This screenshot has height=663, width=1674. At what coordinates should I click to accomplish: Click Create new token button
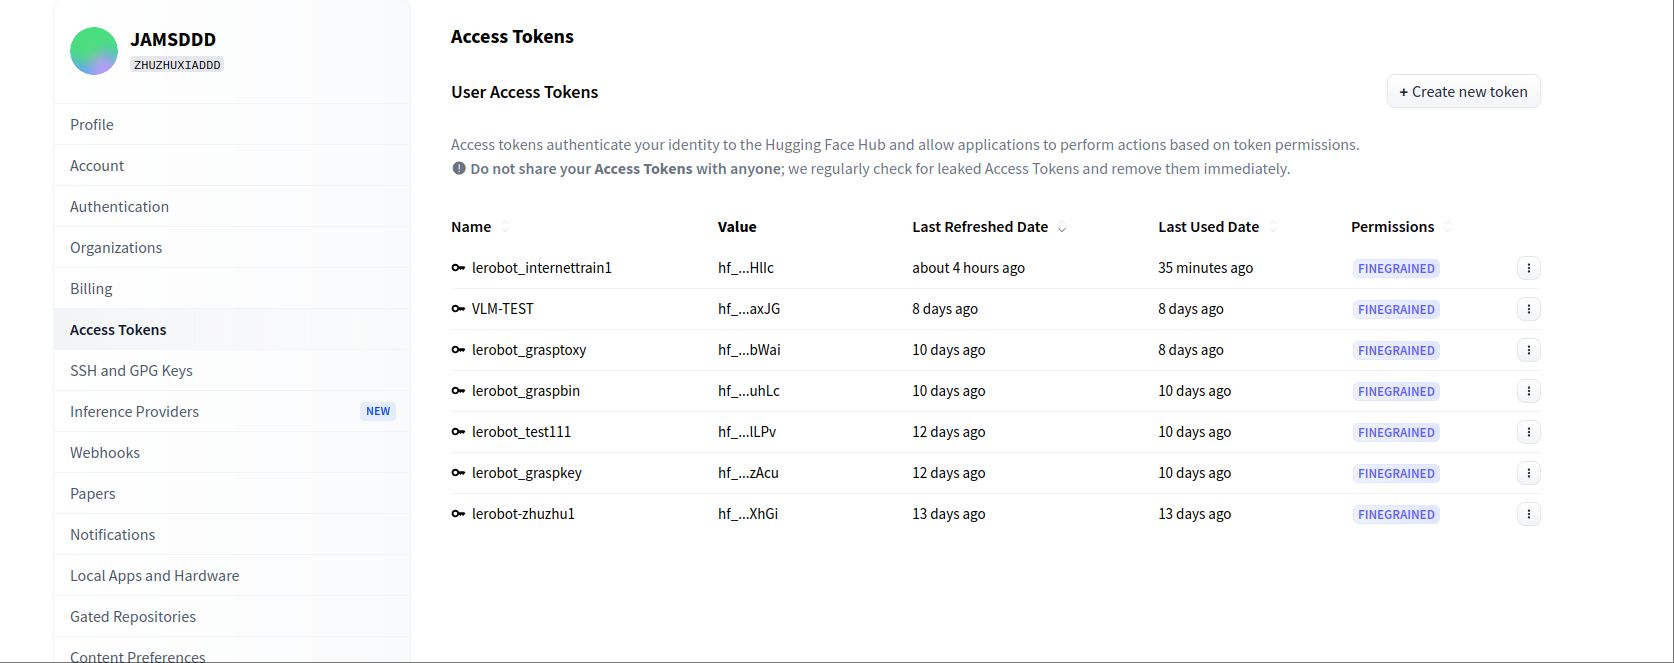(x=1463, y=92)
